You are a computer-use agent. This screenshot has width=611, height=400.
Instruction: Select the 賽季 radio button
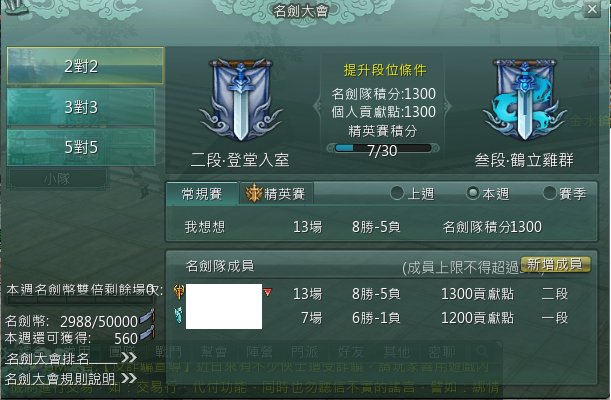coord(550,193)
